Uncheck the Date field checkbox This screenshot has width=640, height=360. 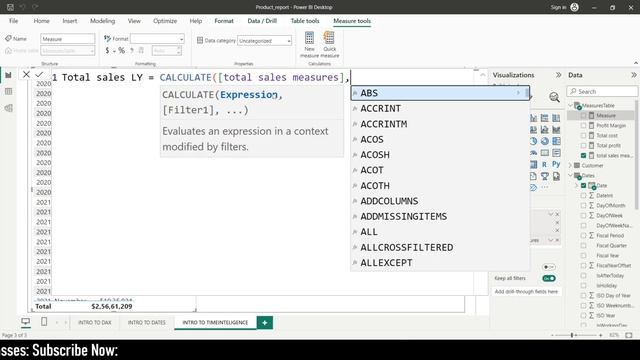click(x=583, y=185)
